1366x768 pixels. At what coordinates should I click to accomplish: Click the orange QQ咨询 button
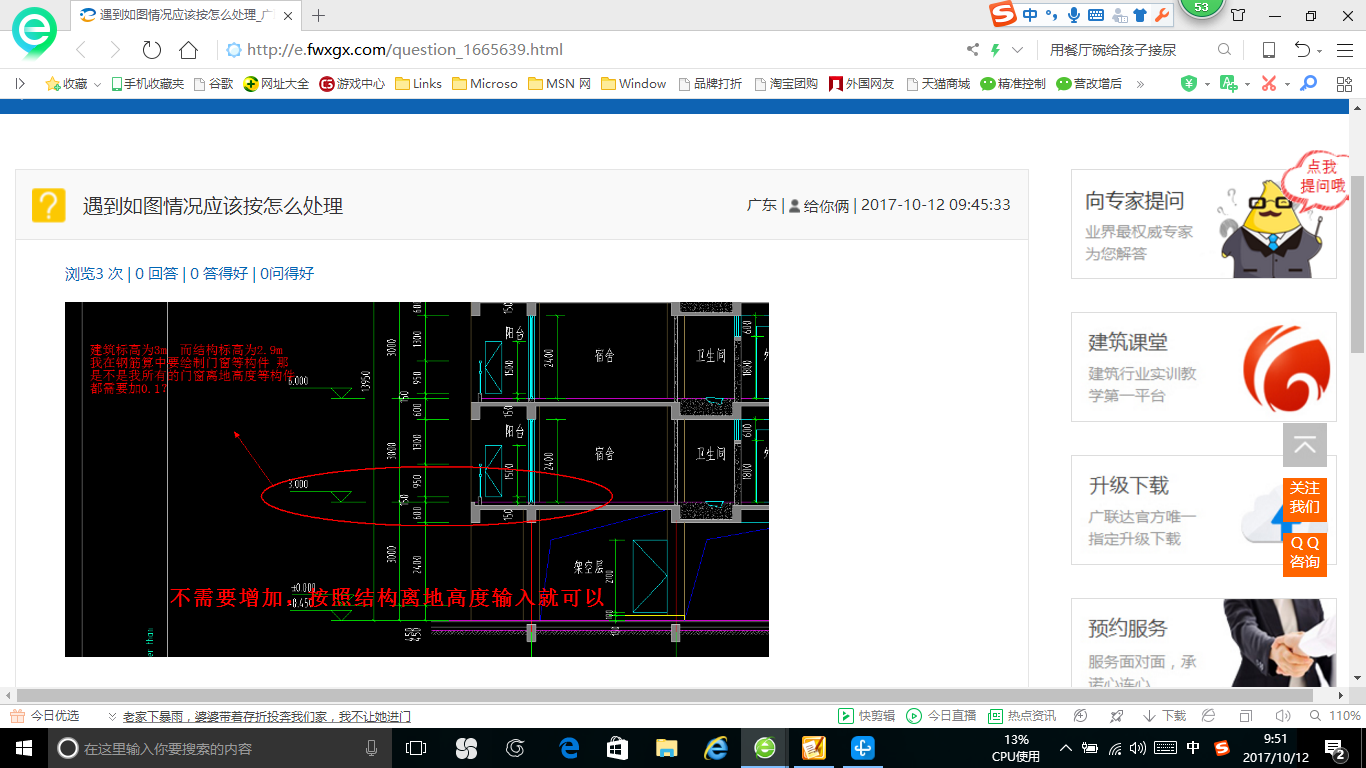[x=1305, y=552]
